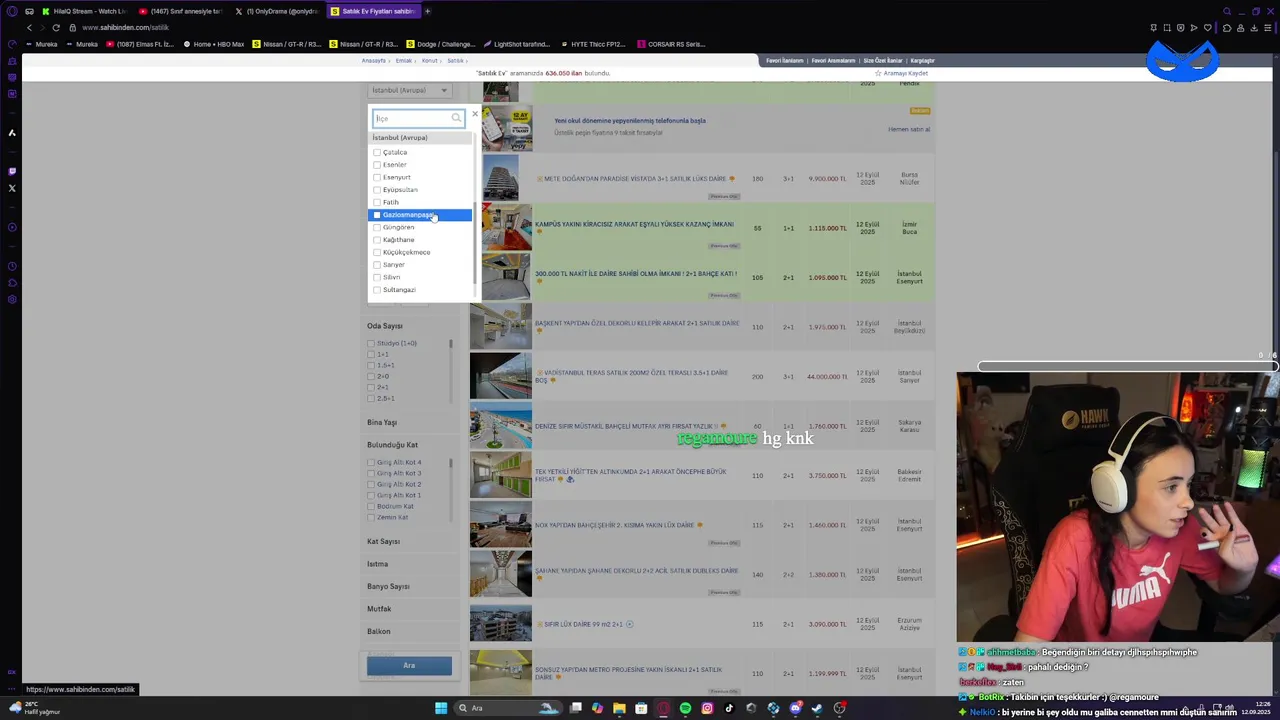The height and width of the screenshot is (720, 1280).
Task: Check the Sarıyer district box
Action: pyautogui.click(x=377, y=265)
